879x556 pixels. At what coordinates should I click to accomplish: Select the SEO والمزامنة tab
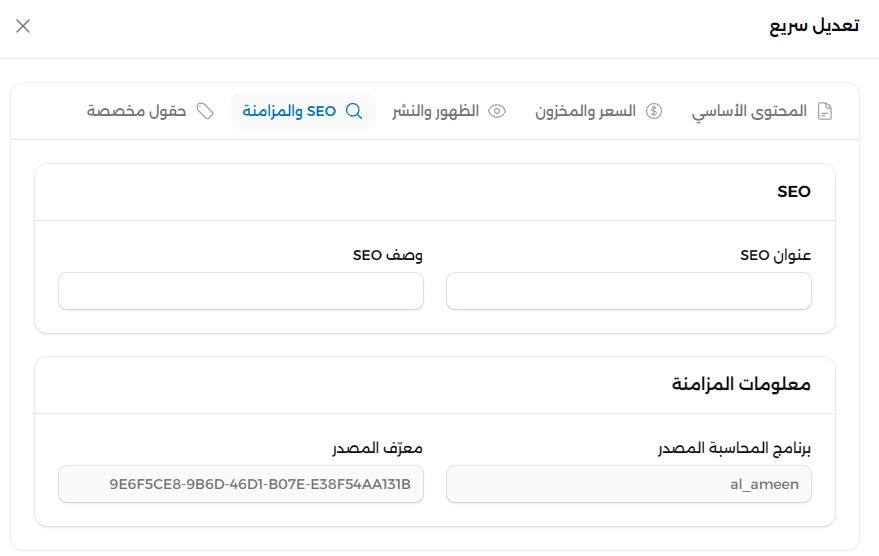pos(303,111)
